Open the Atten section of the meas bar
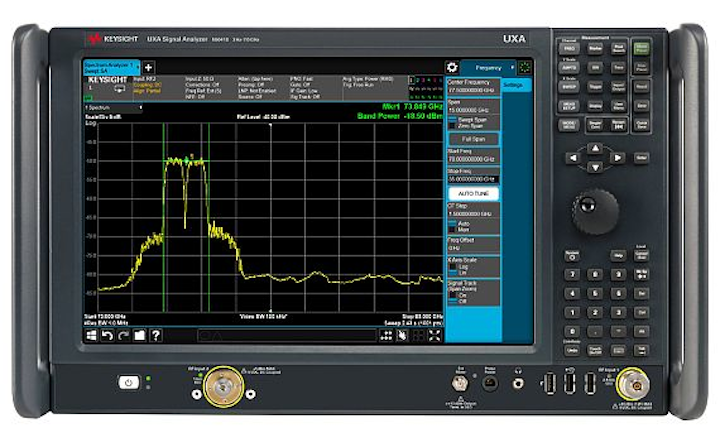This screenshot has width=720, height=442. click(x=262, y=88)
